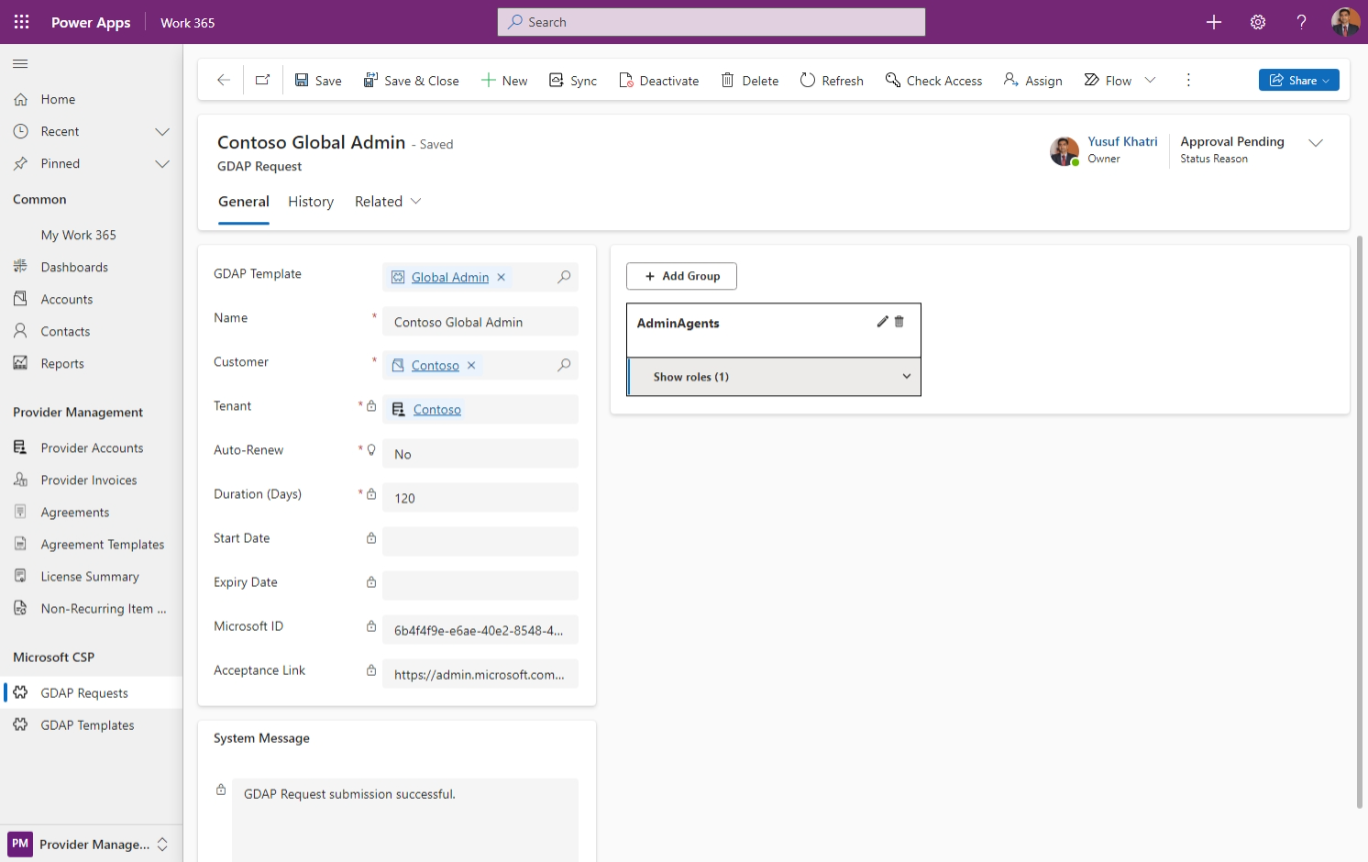Expand the header status chevron
The image size is (1368, 862).
click(1316, 143)
